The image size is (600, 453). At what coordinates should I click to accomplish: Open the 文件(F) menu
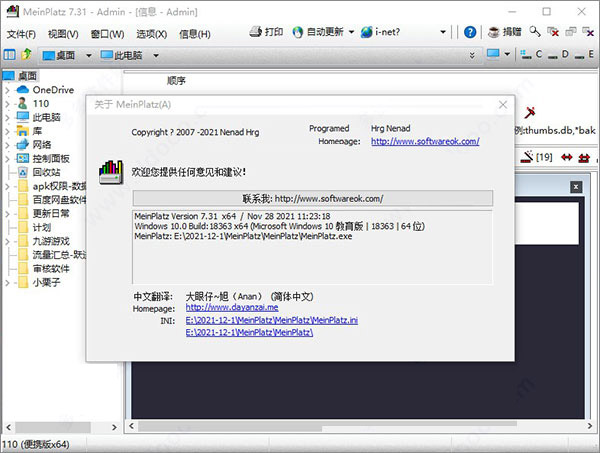[x=20, y=33]
